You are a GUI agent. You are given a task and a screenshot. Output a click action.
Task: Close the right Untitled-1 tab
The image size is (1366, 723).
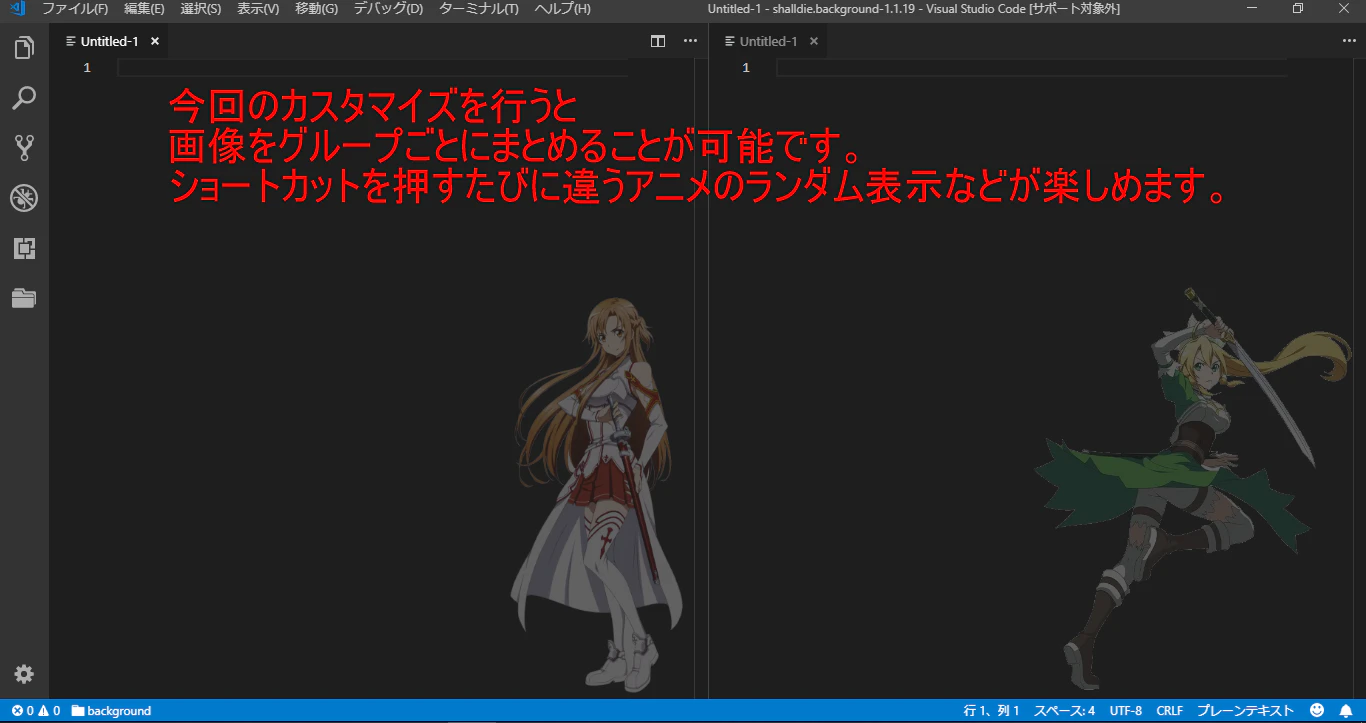(814, 41)
